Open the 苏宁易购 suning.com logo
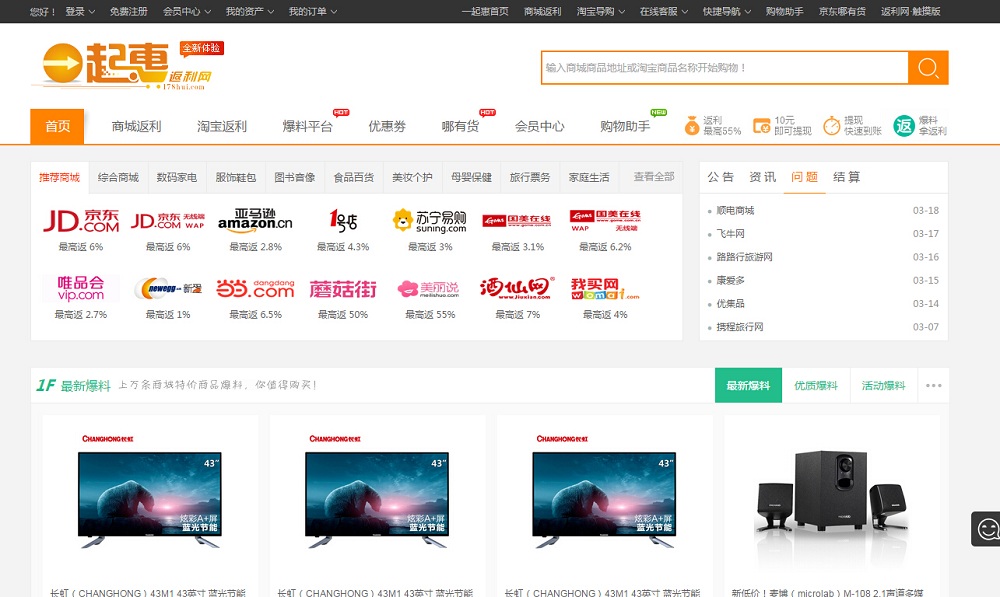This screenshot has width=1000, height=597. (430, 221)
